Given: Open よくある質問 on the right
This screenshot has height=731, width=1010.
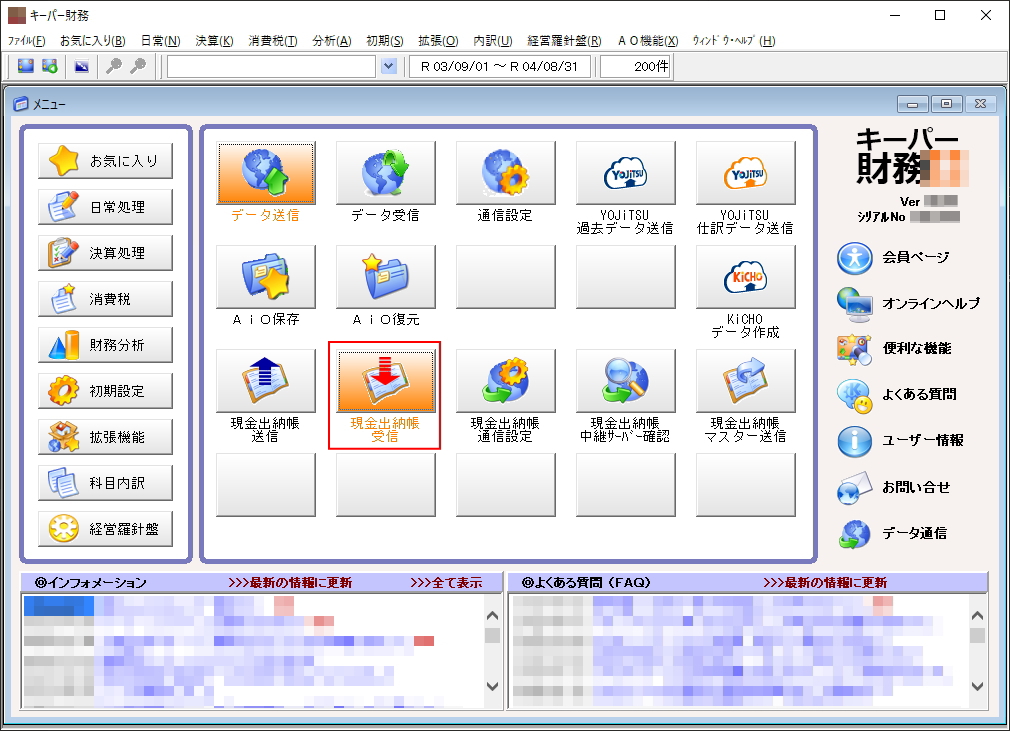Looking at the screenshot, I should pos(897,395).
